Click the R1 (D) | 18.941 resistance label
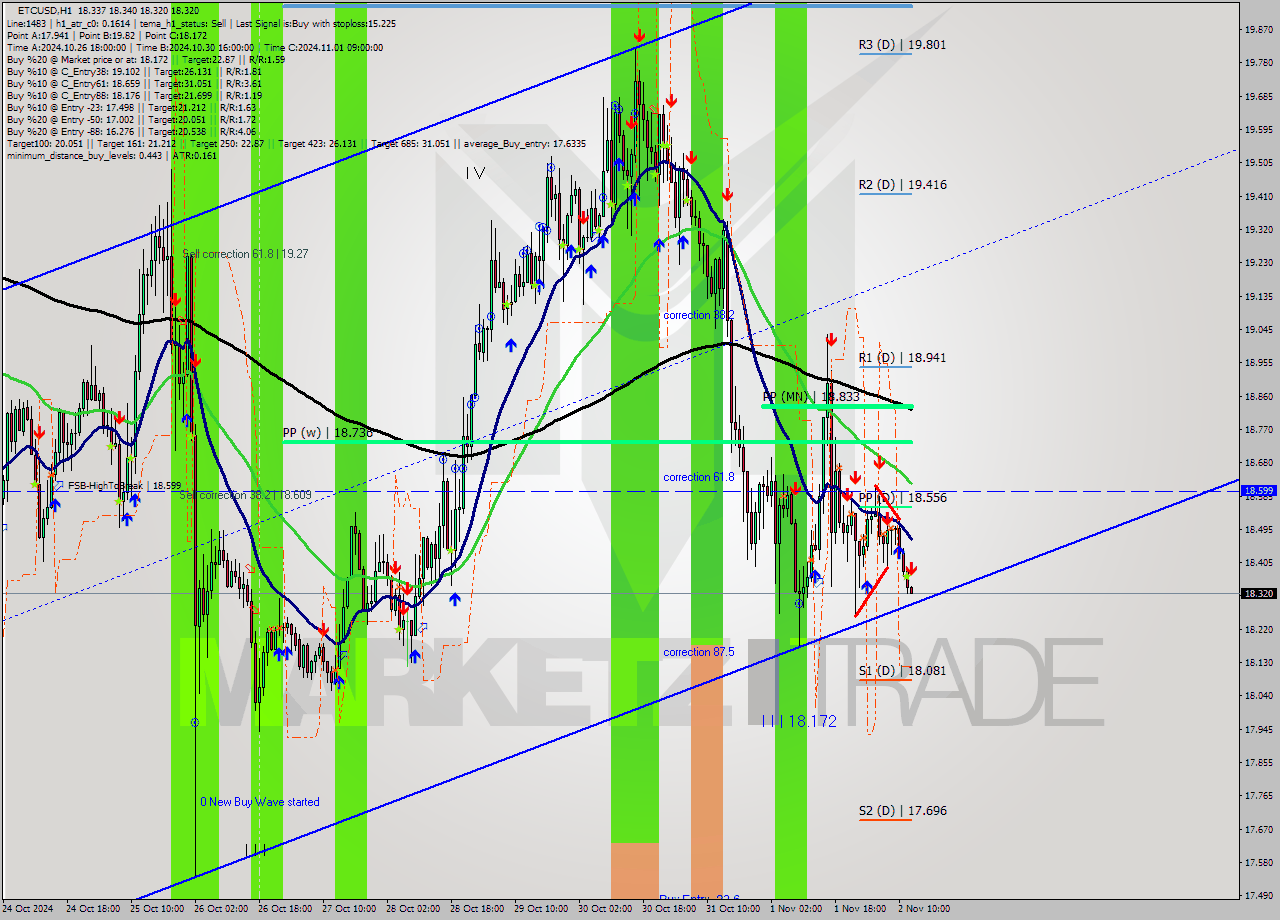The height and width of the screenshot is (920, 1280). (x=902, y=357)
